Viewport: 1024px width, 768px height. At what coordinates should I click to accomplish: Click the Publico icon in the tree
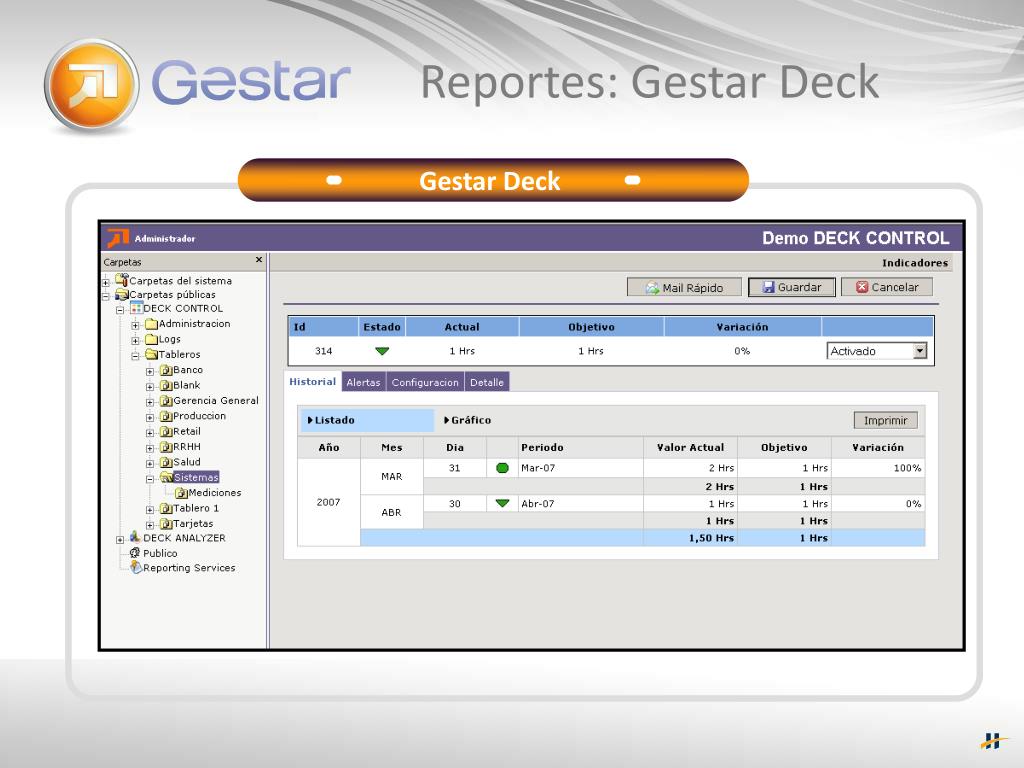coord(135,553)
